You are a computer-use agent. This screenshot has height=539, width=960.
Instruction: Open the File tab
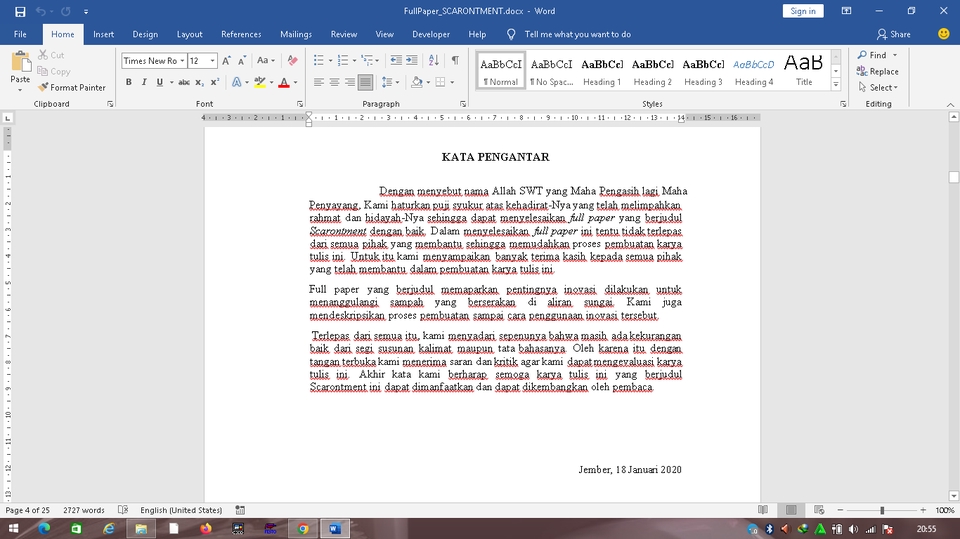click(20, 34)
